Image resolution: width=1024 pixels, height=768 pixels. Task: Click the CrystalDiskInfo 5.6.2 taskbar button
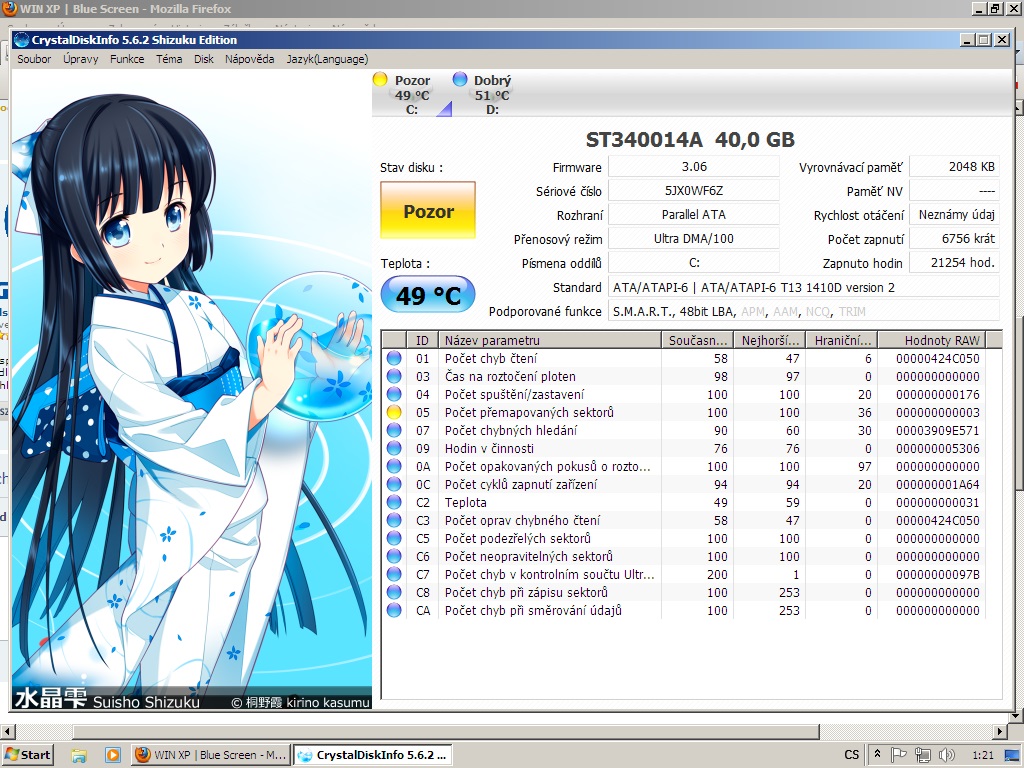(372, 755)
